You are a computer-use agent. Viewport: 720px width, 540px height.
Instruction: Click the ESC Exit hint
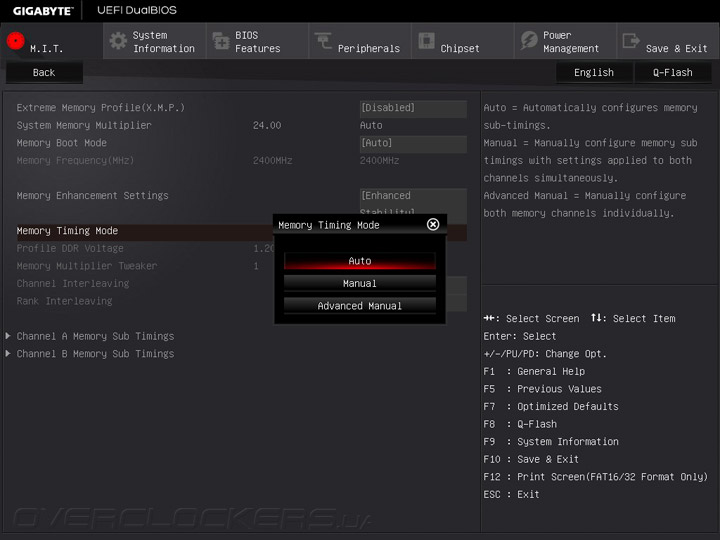[511, 495]
